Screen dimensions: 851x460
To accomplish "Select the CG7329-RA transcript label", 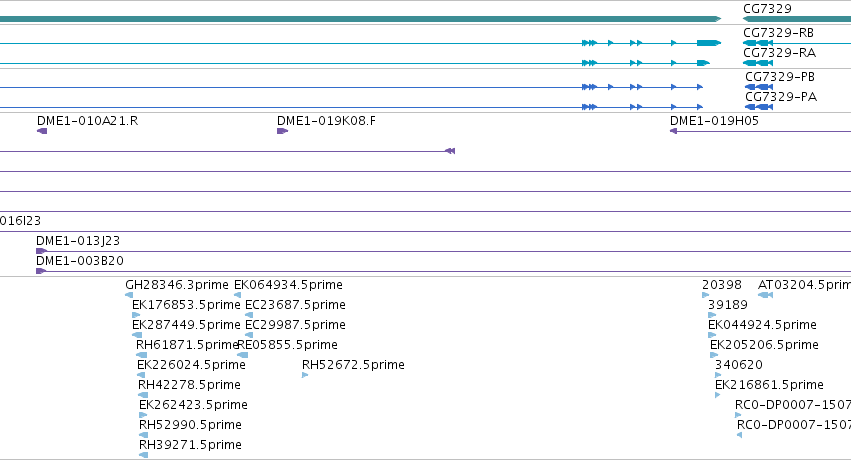I will (779, 53).
